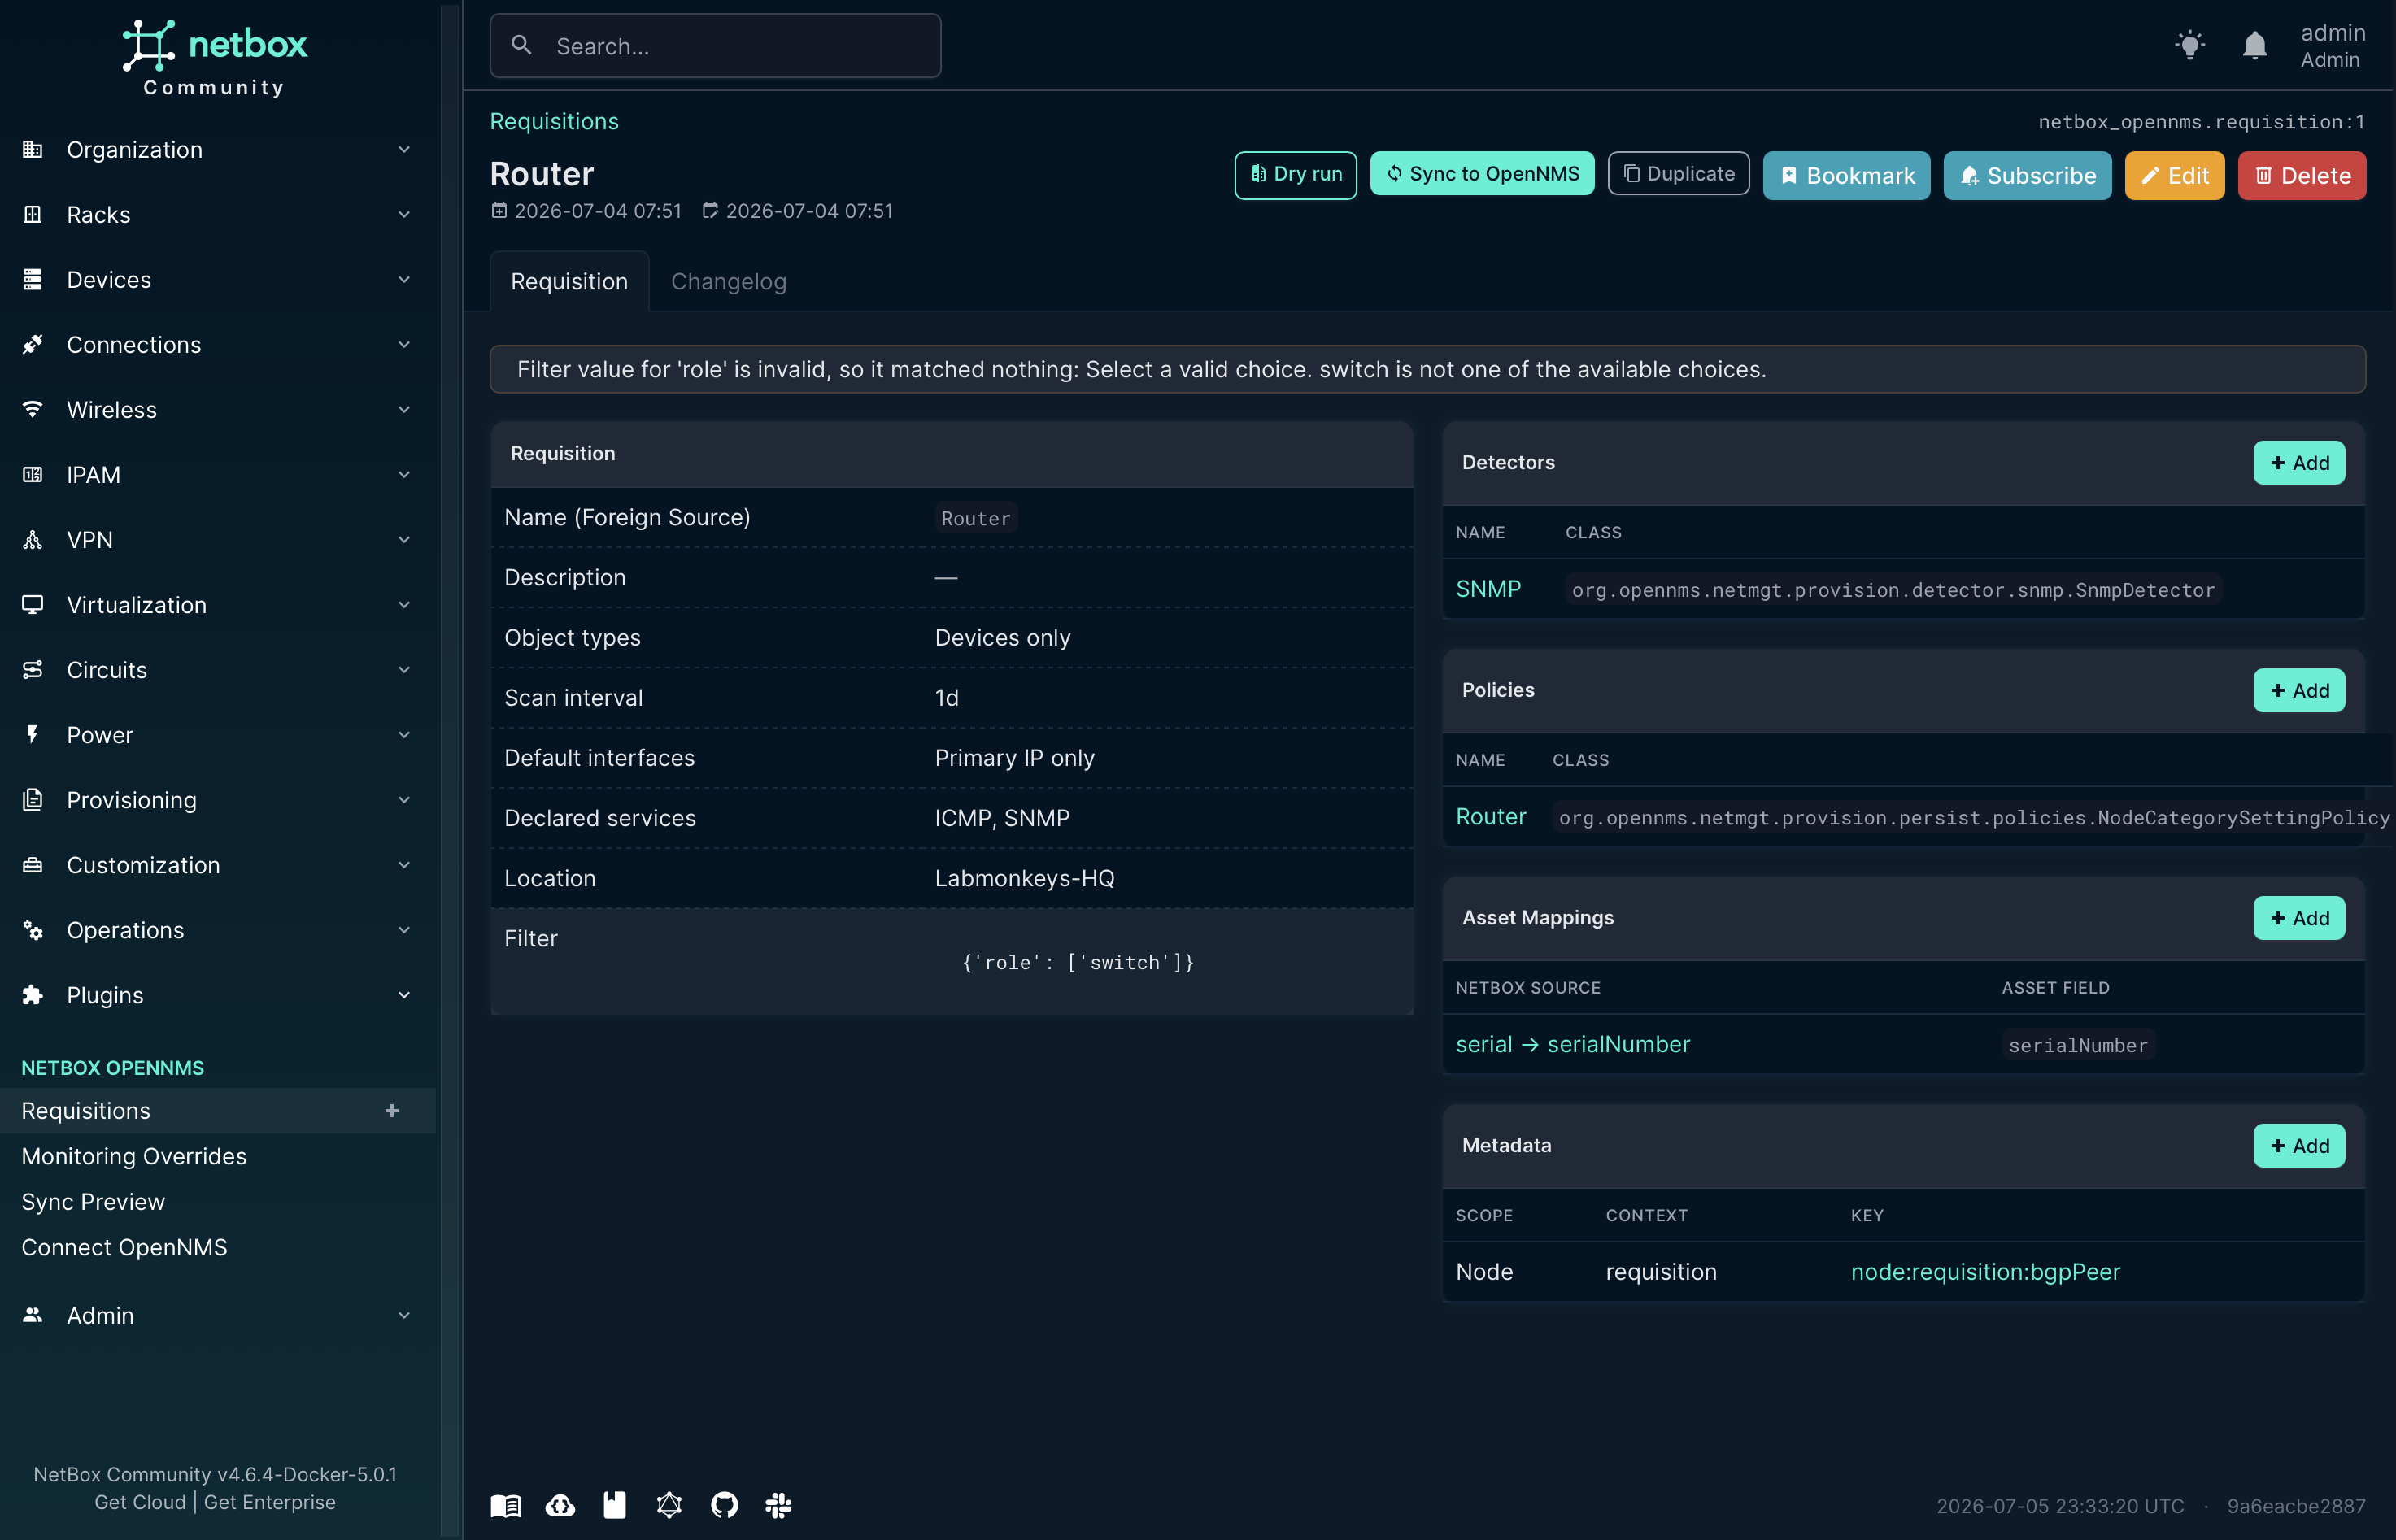2396x1540 pixels.
Task: Add a new metadata entry
Action: [2298, 1145]
